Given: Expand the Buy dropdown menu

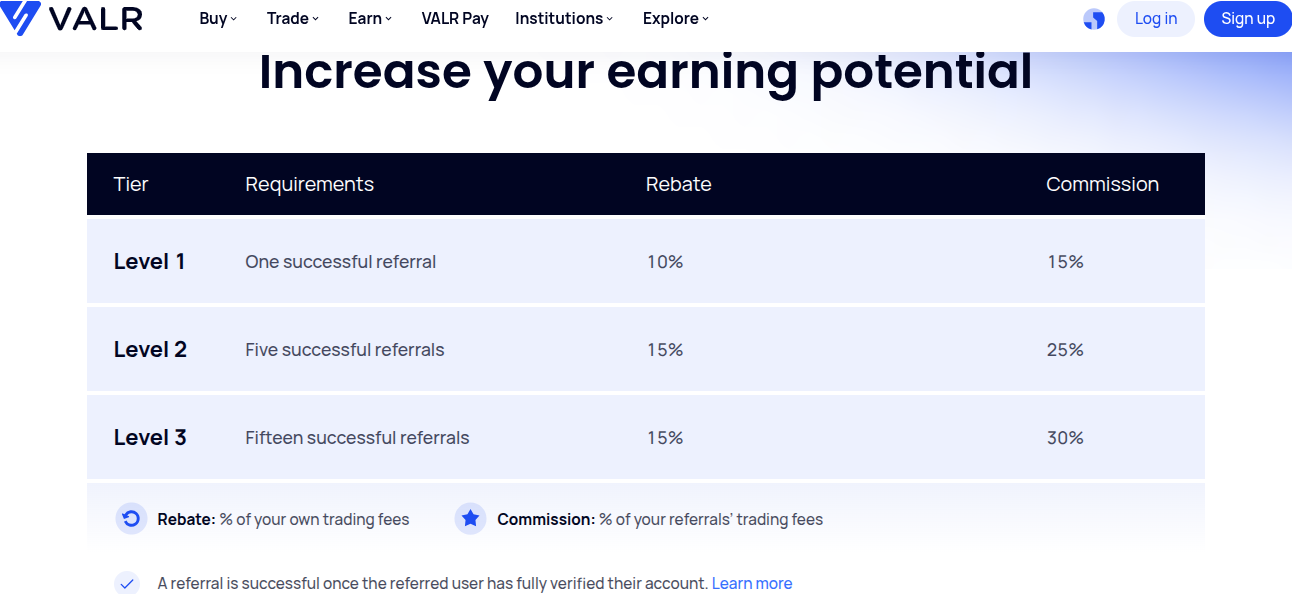Looking at the screenshot, I should [x=218, y=18].
